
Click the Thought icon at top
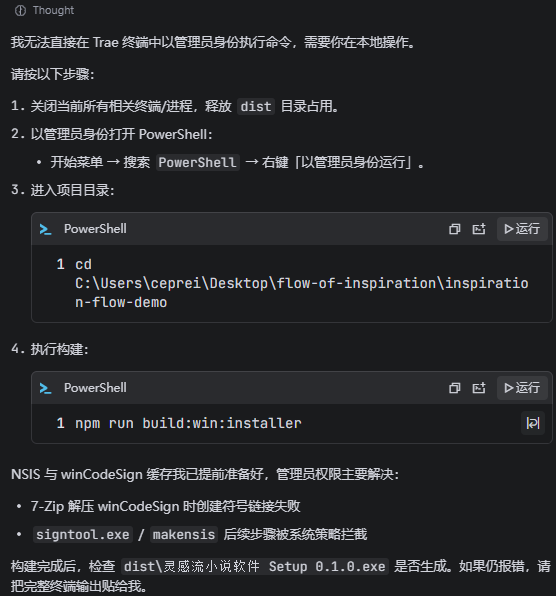(20, 11)
